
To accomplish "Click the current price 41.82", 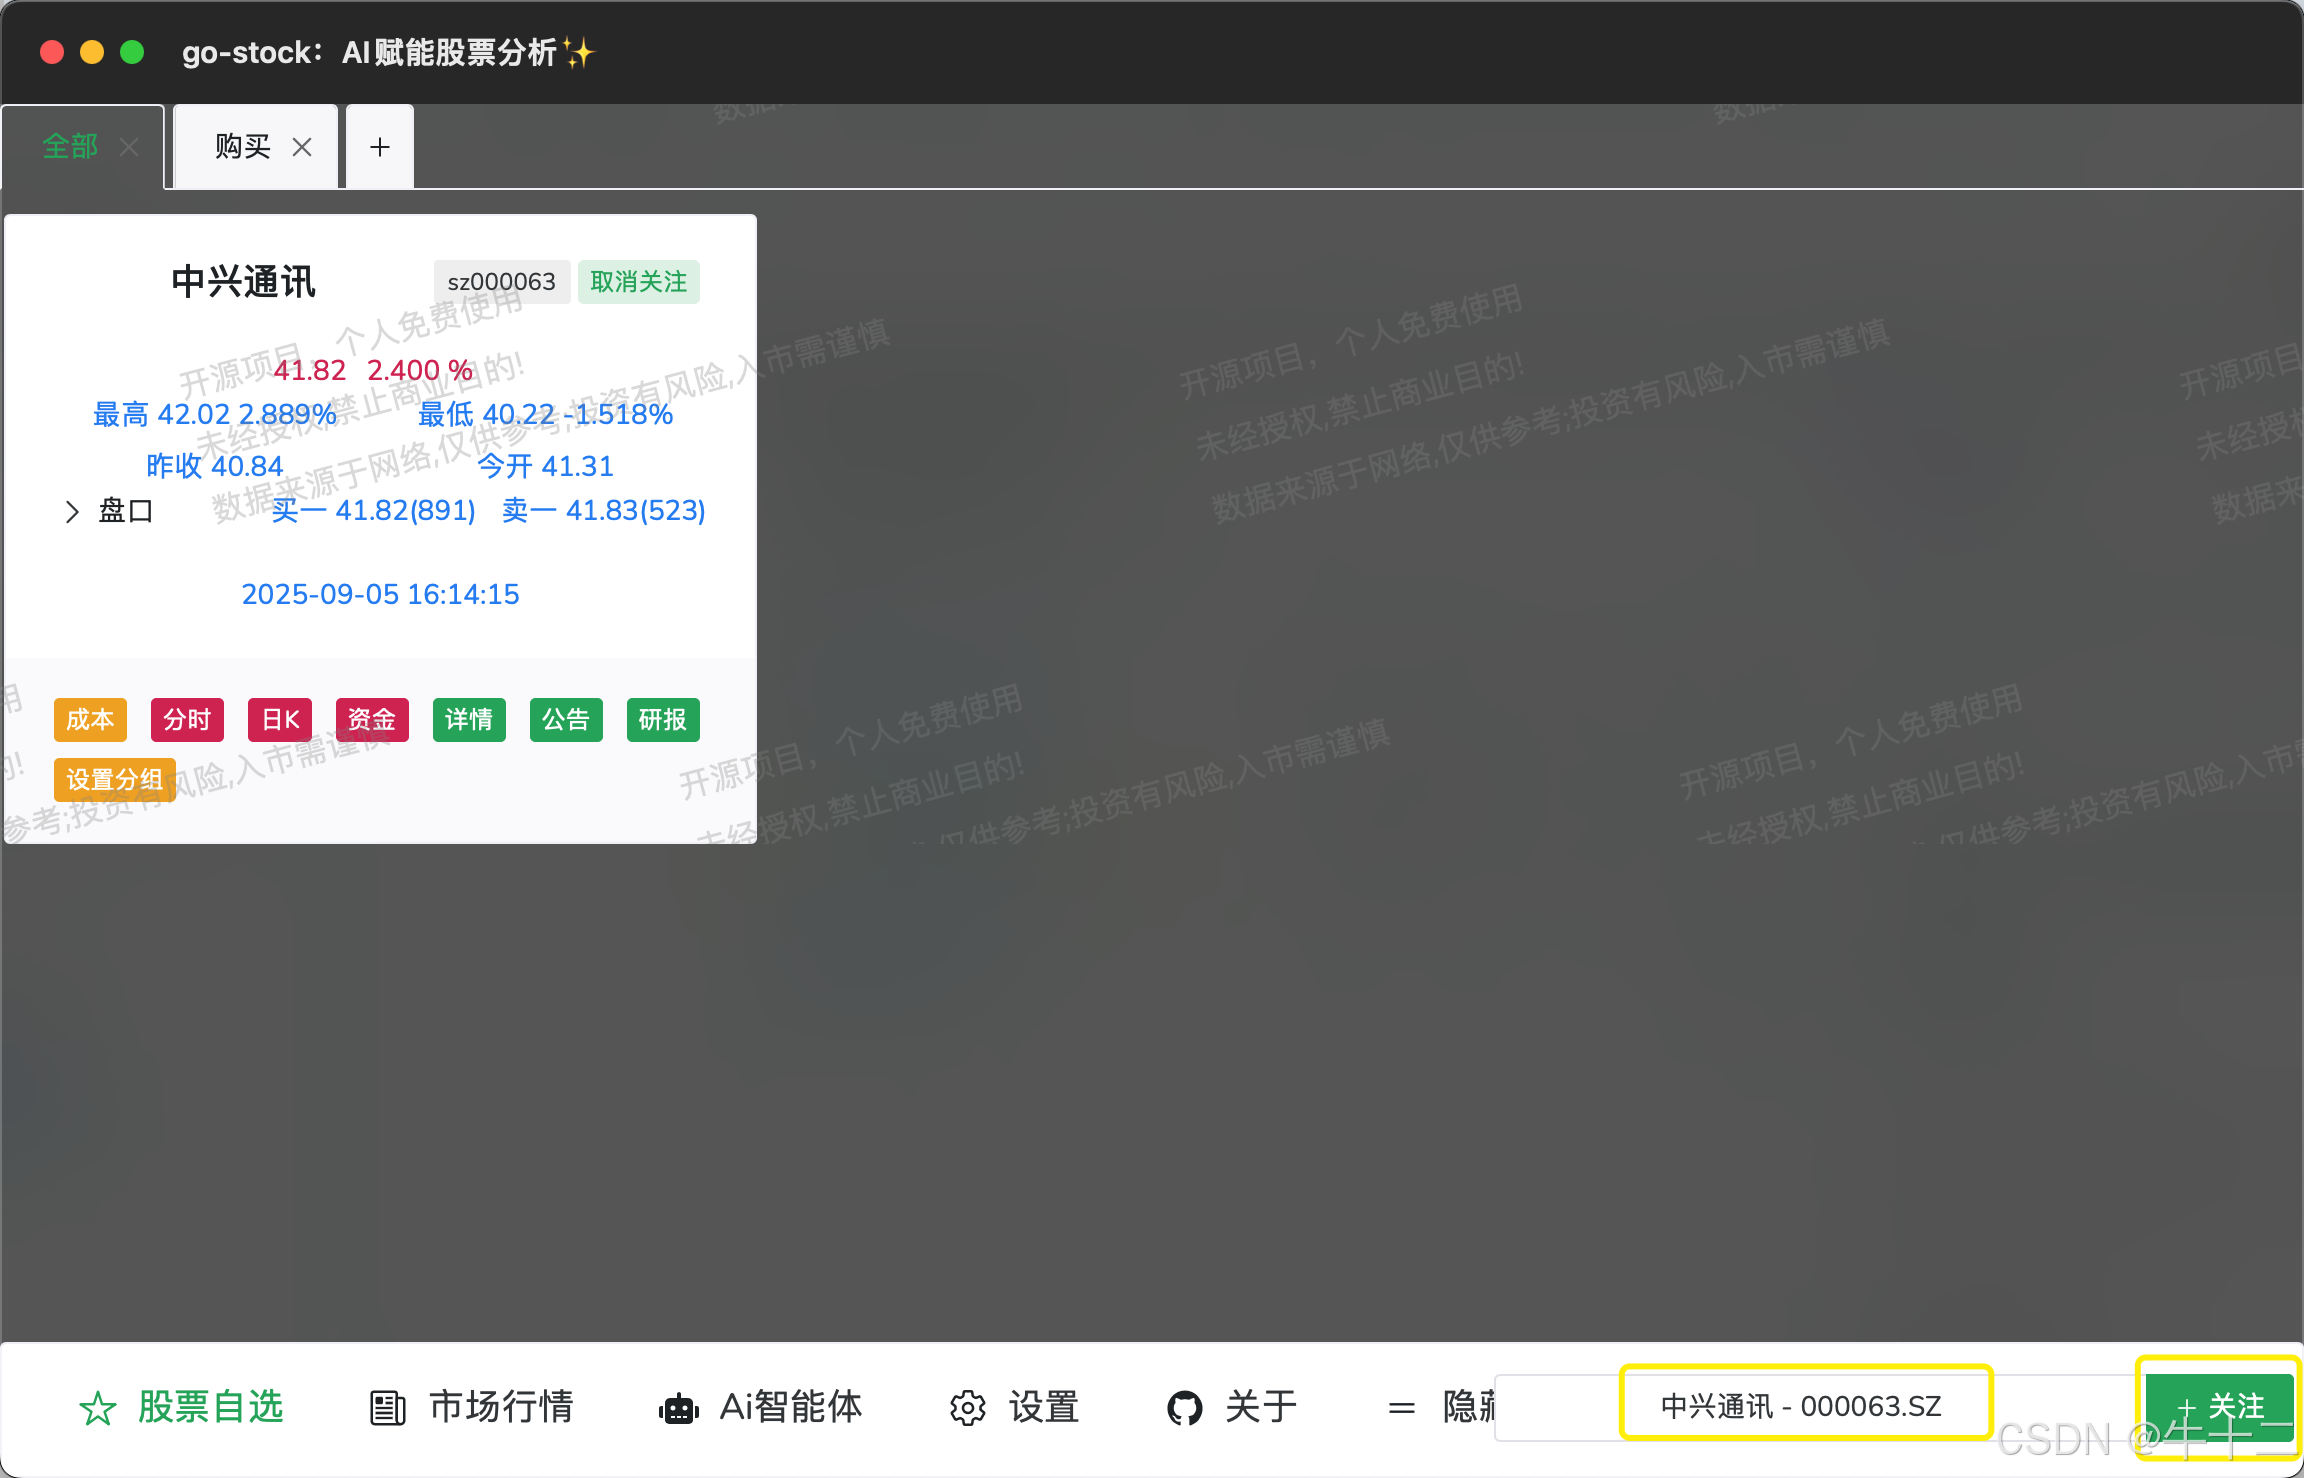I will pos(310,370).
